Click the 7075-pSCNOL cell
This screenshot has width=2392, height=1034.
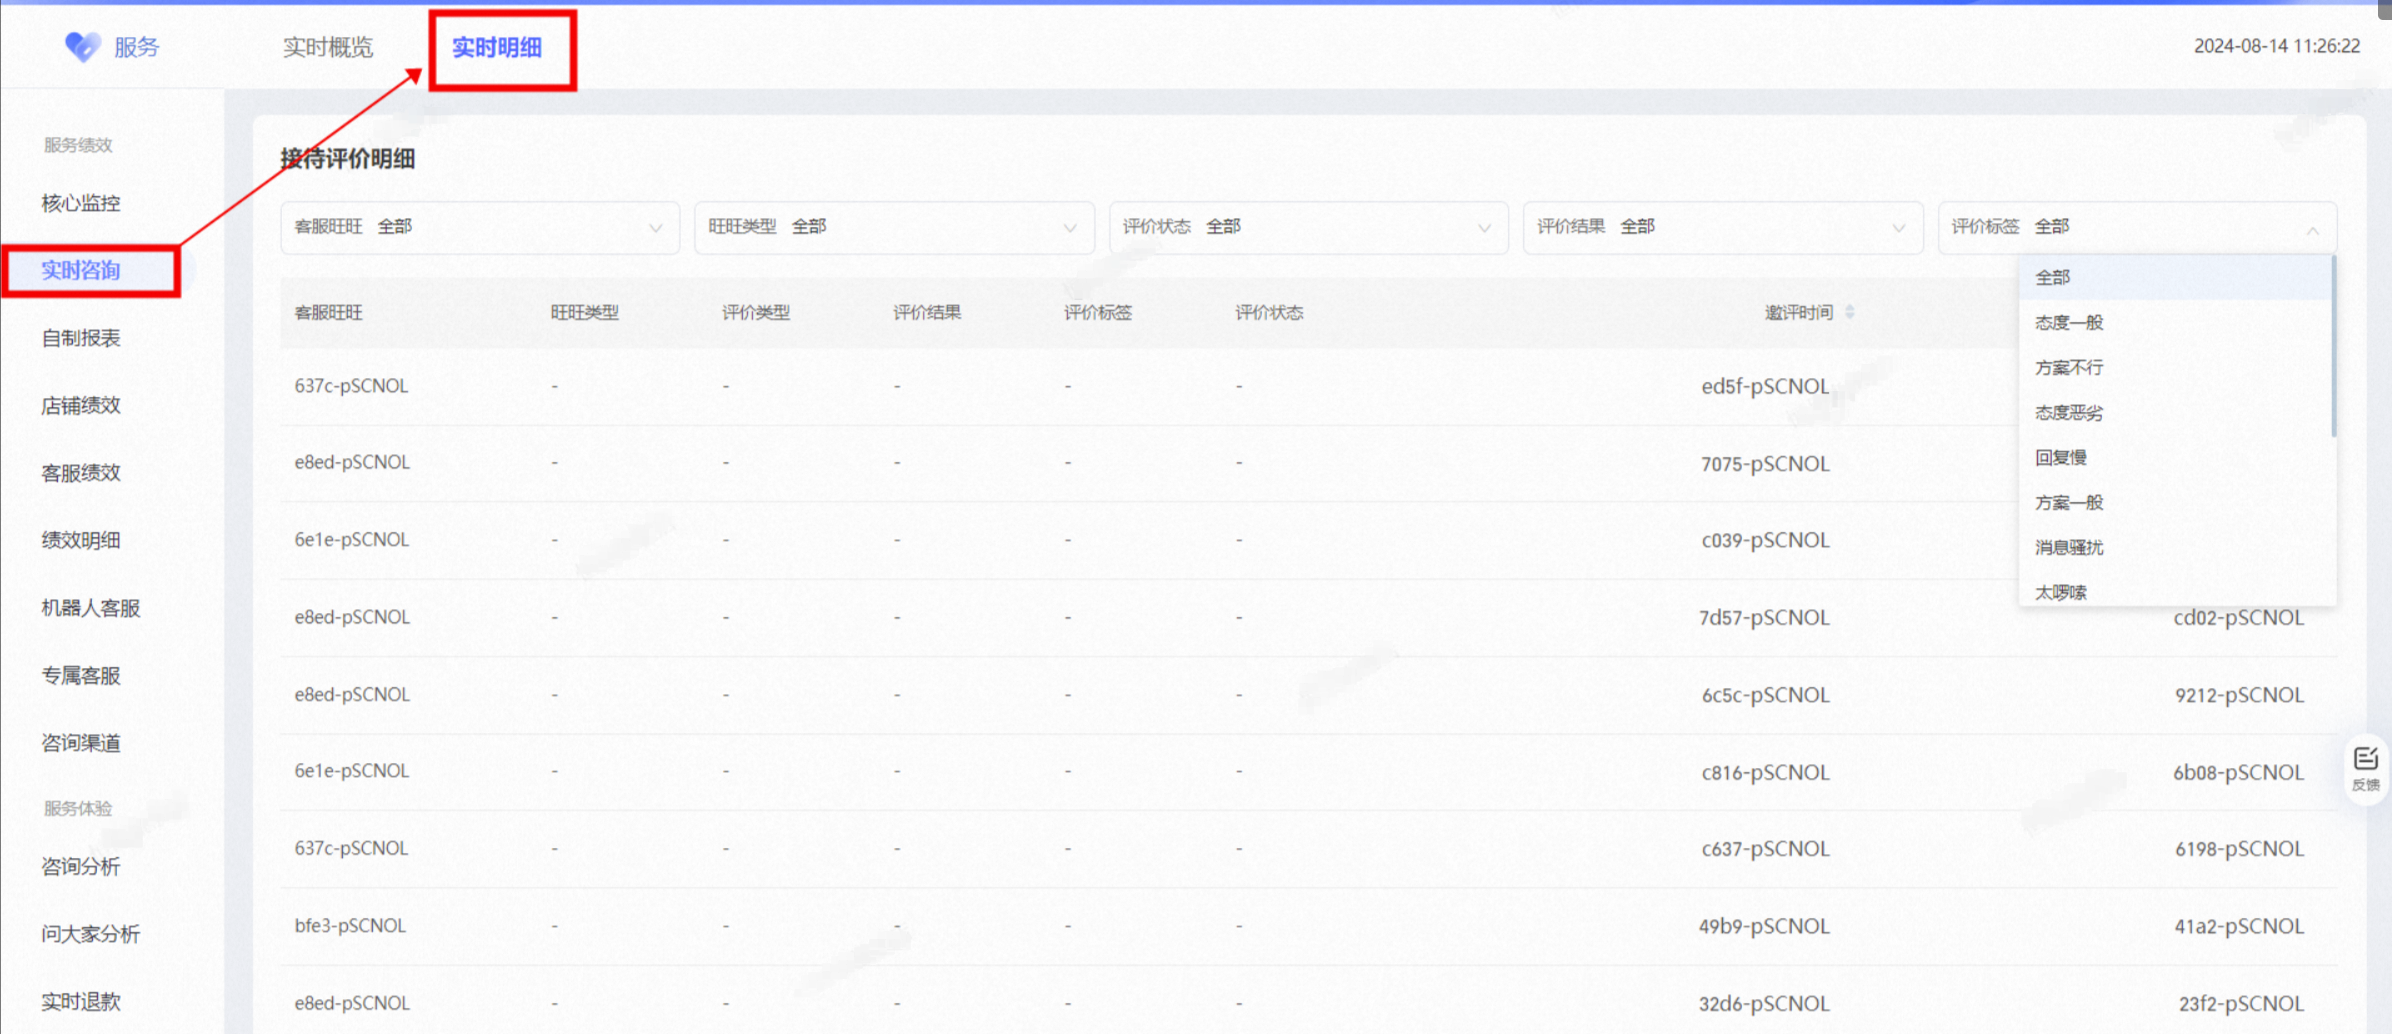[1765, 464]
